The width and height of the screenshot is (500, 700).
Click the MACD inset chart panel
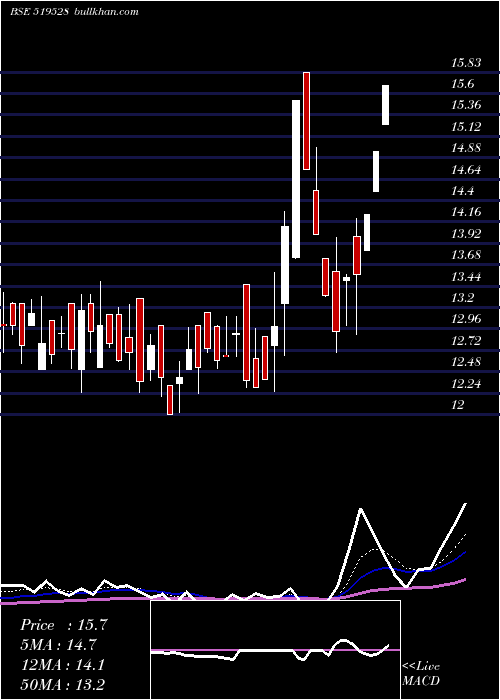[275, 650]
